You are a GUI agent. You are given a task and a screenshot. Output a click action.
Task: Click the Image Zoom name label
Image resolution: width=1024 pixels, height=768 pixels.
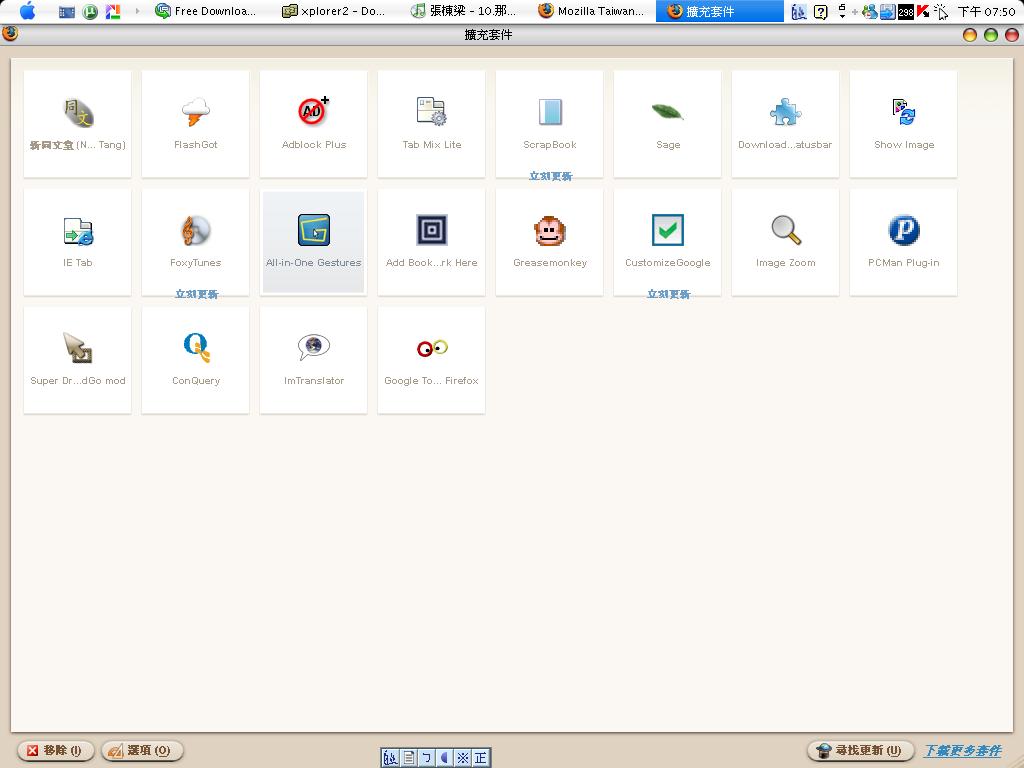point(786,263)
